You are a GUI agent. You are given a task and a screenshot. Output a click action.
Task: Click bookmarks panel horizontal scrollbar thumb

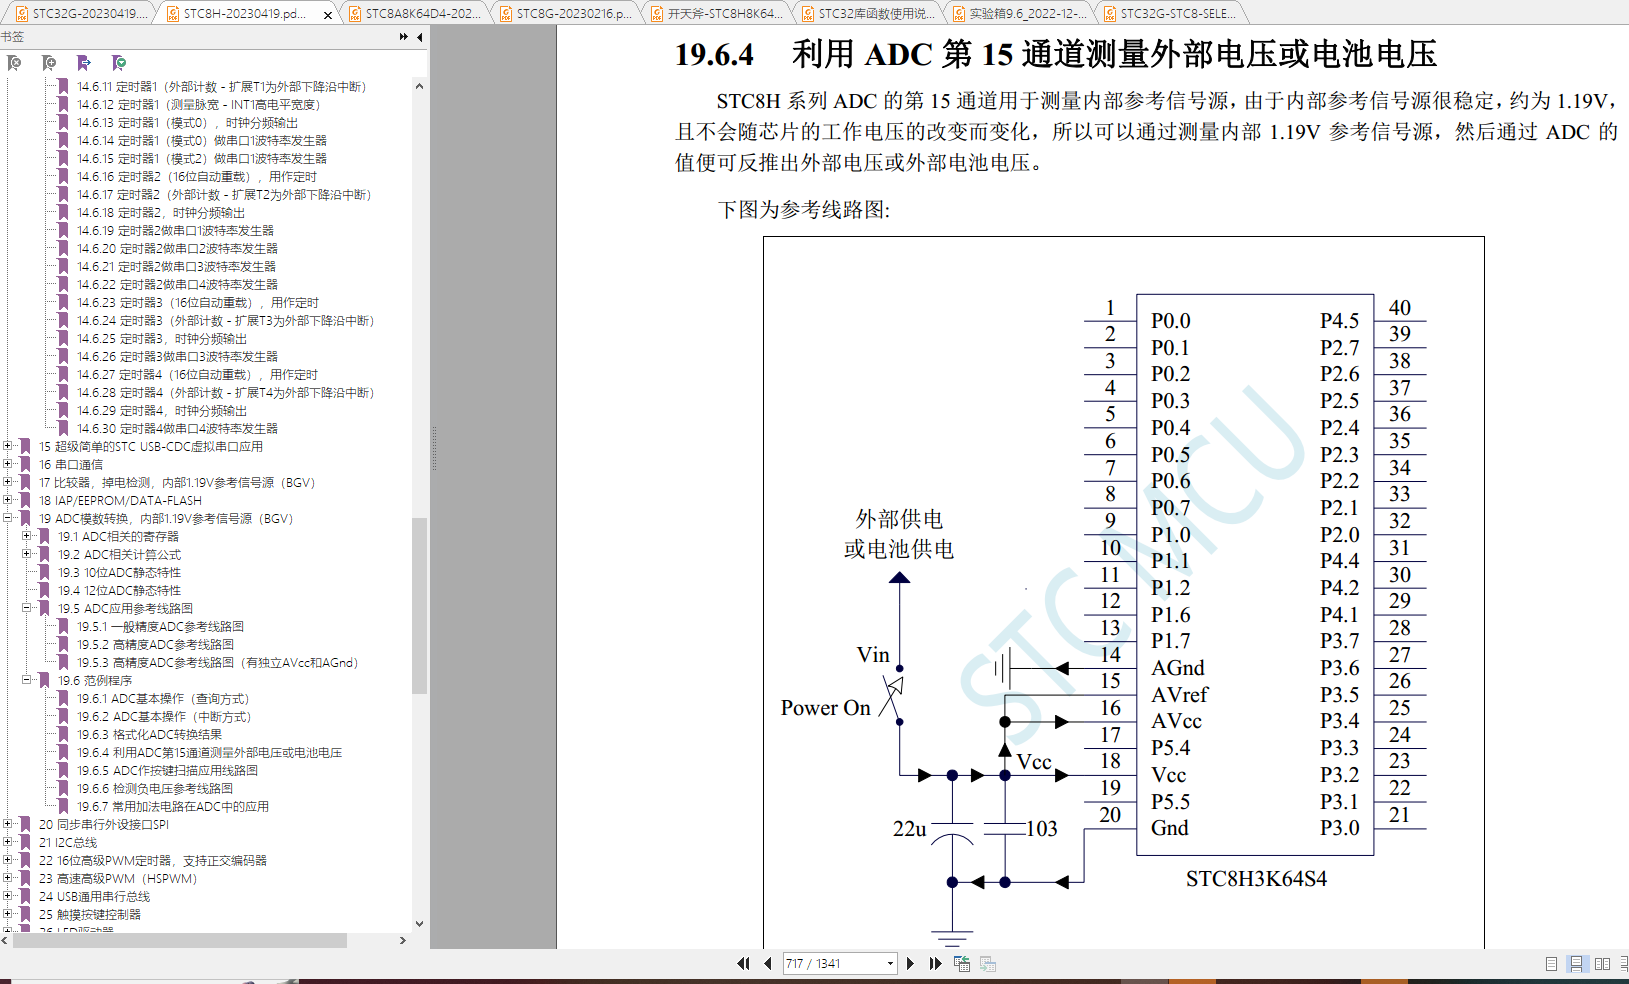click(178, 940)
